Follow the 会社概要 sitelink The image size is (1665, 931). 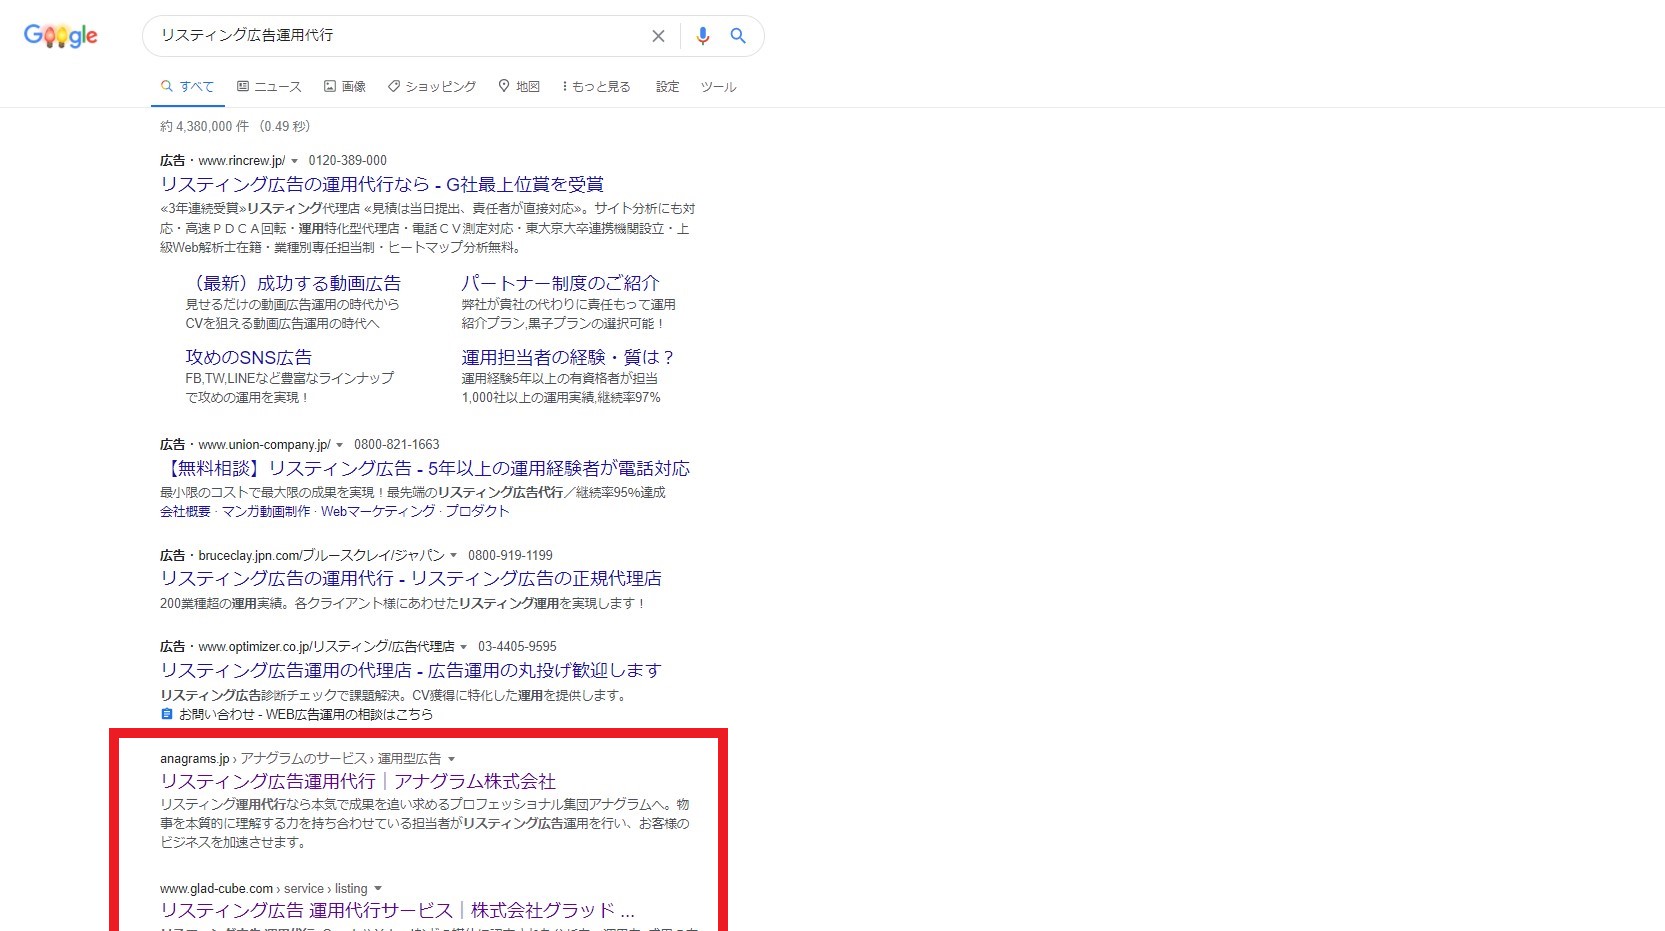(185, 511)
